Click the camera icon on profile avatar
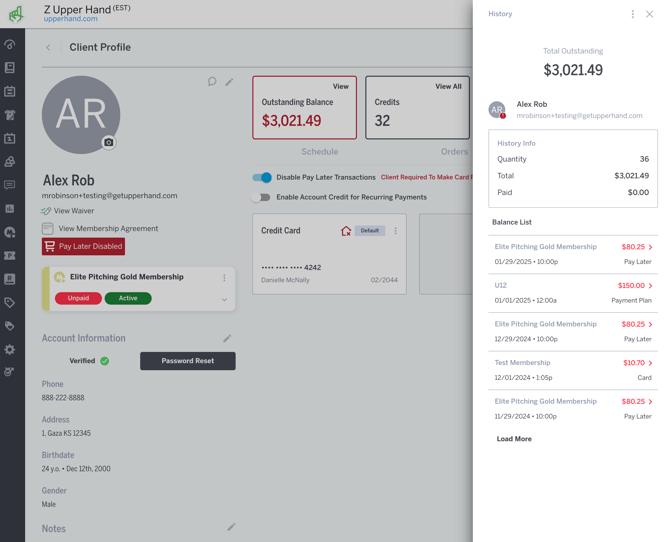 109,143
